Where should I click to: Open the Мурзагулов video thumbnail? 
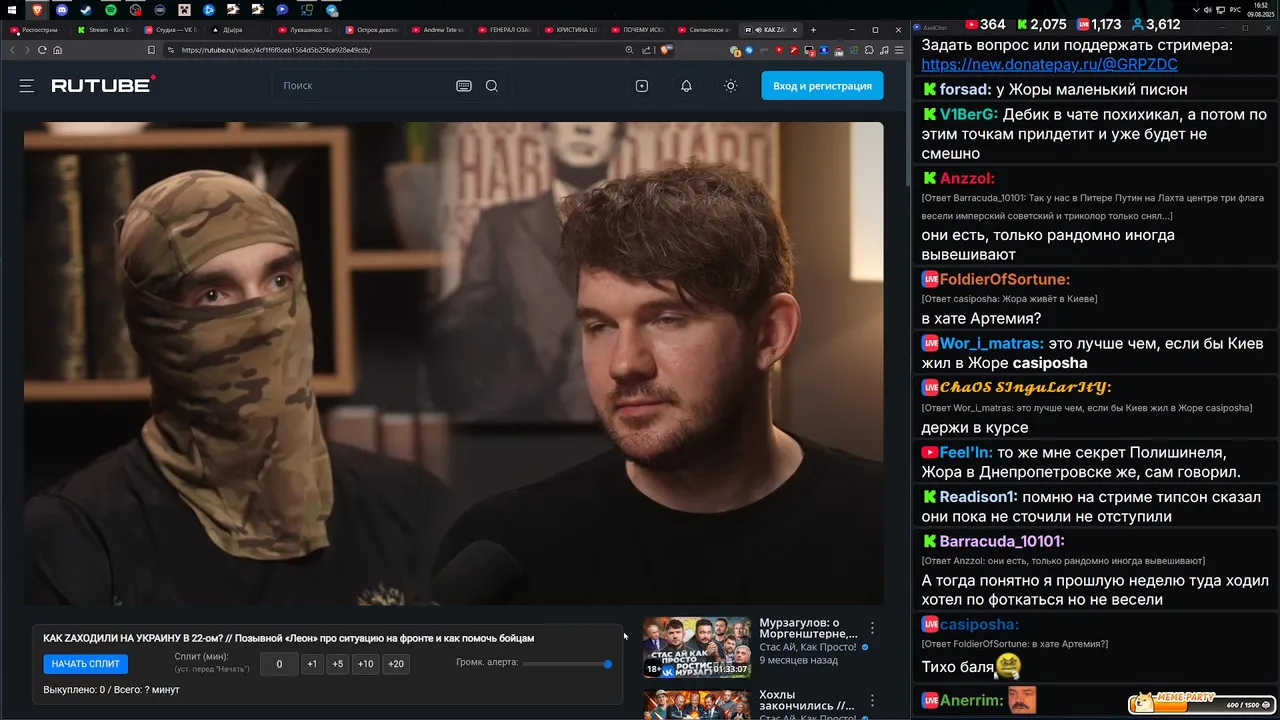697,647
